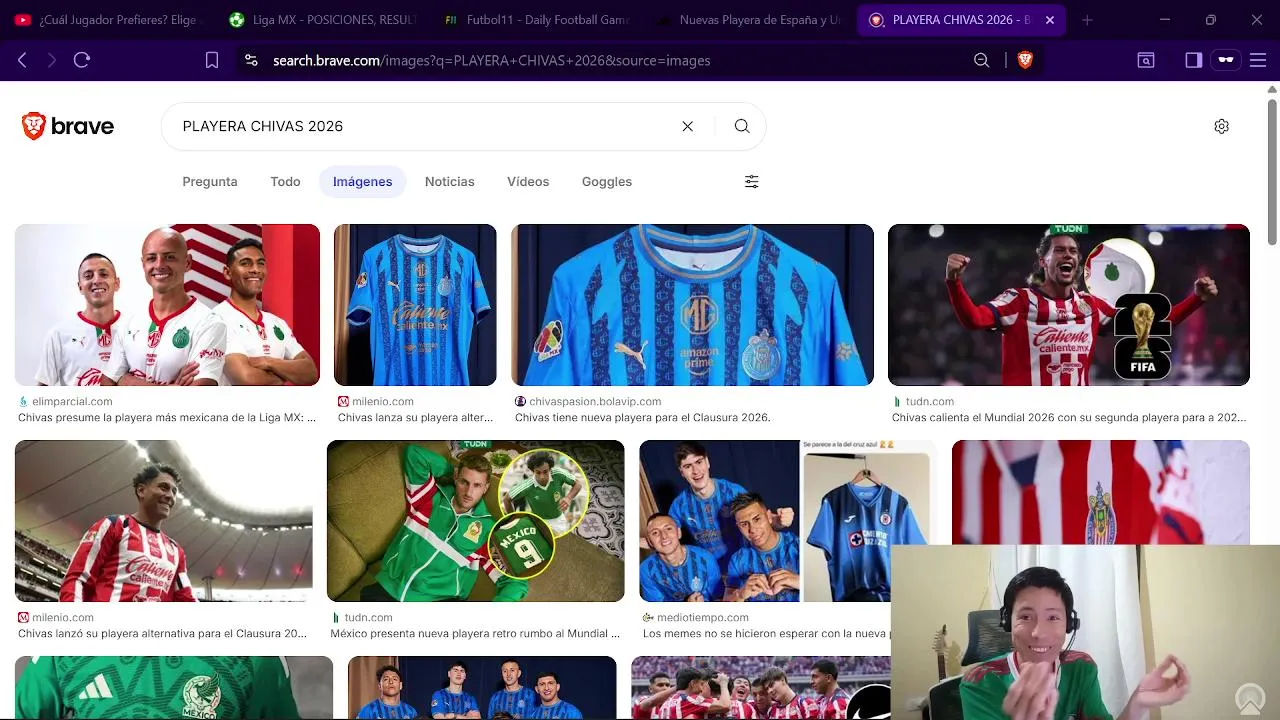
Task: Select the Vídeos search category
Action: click(528, 182)
